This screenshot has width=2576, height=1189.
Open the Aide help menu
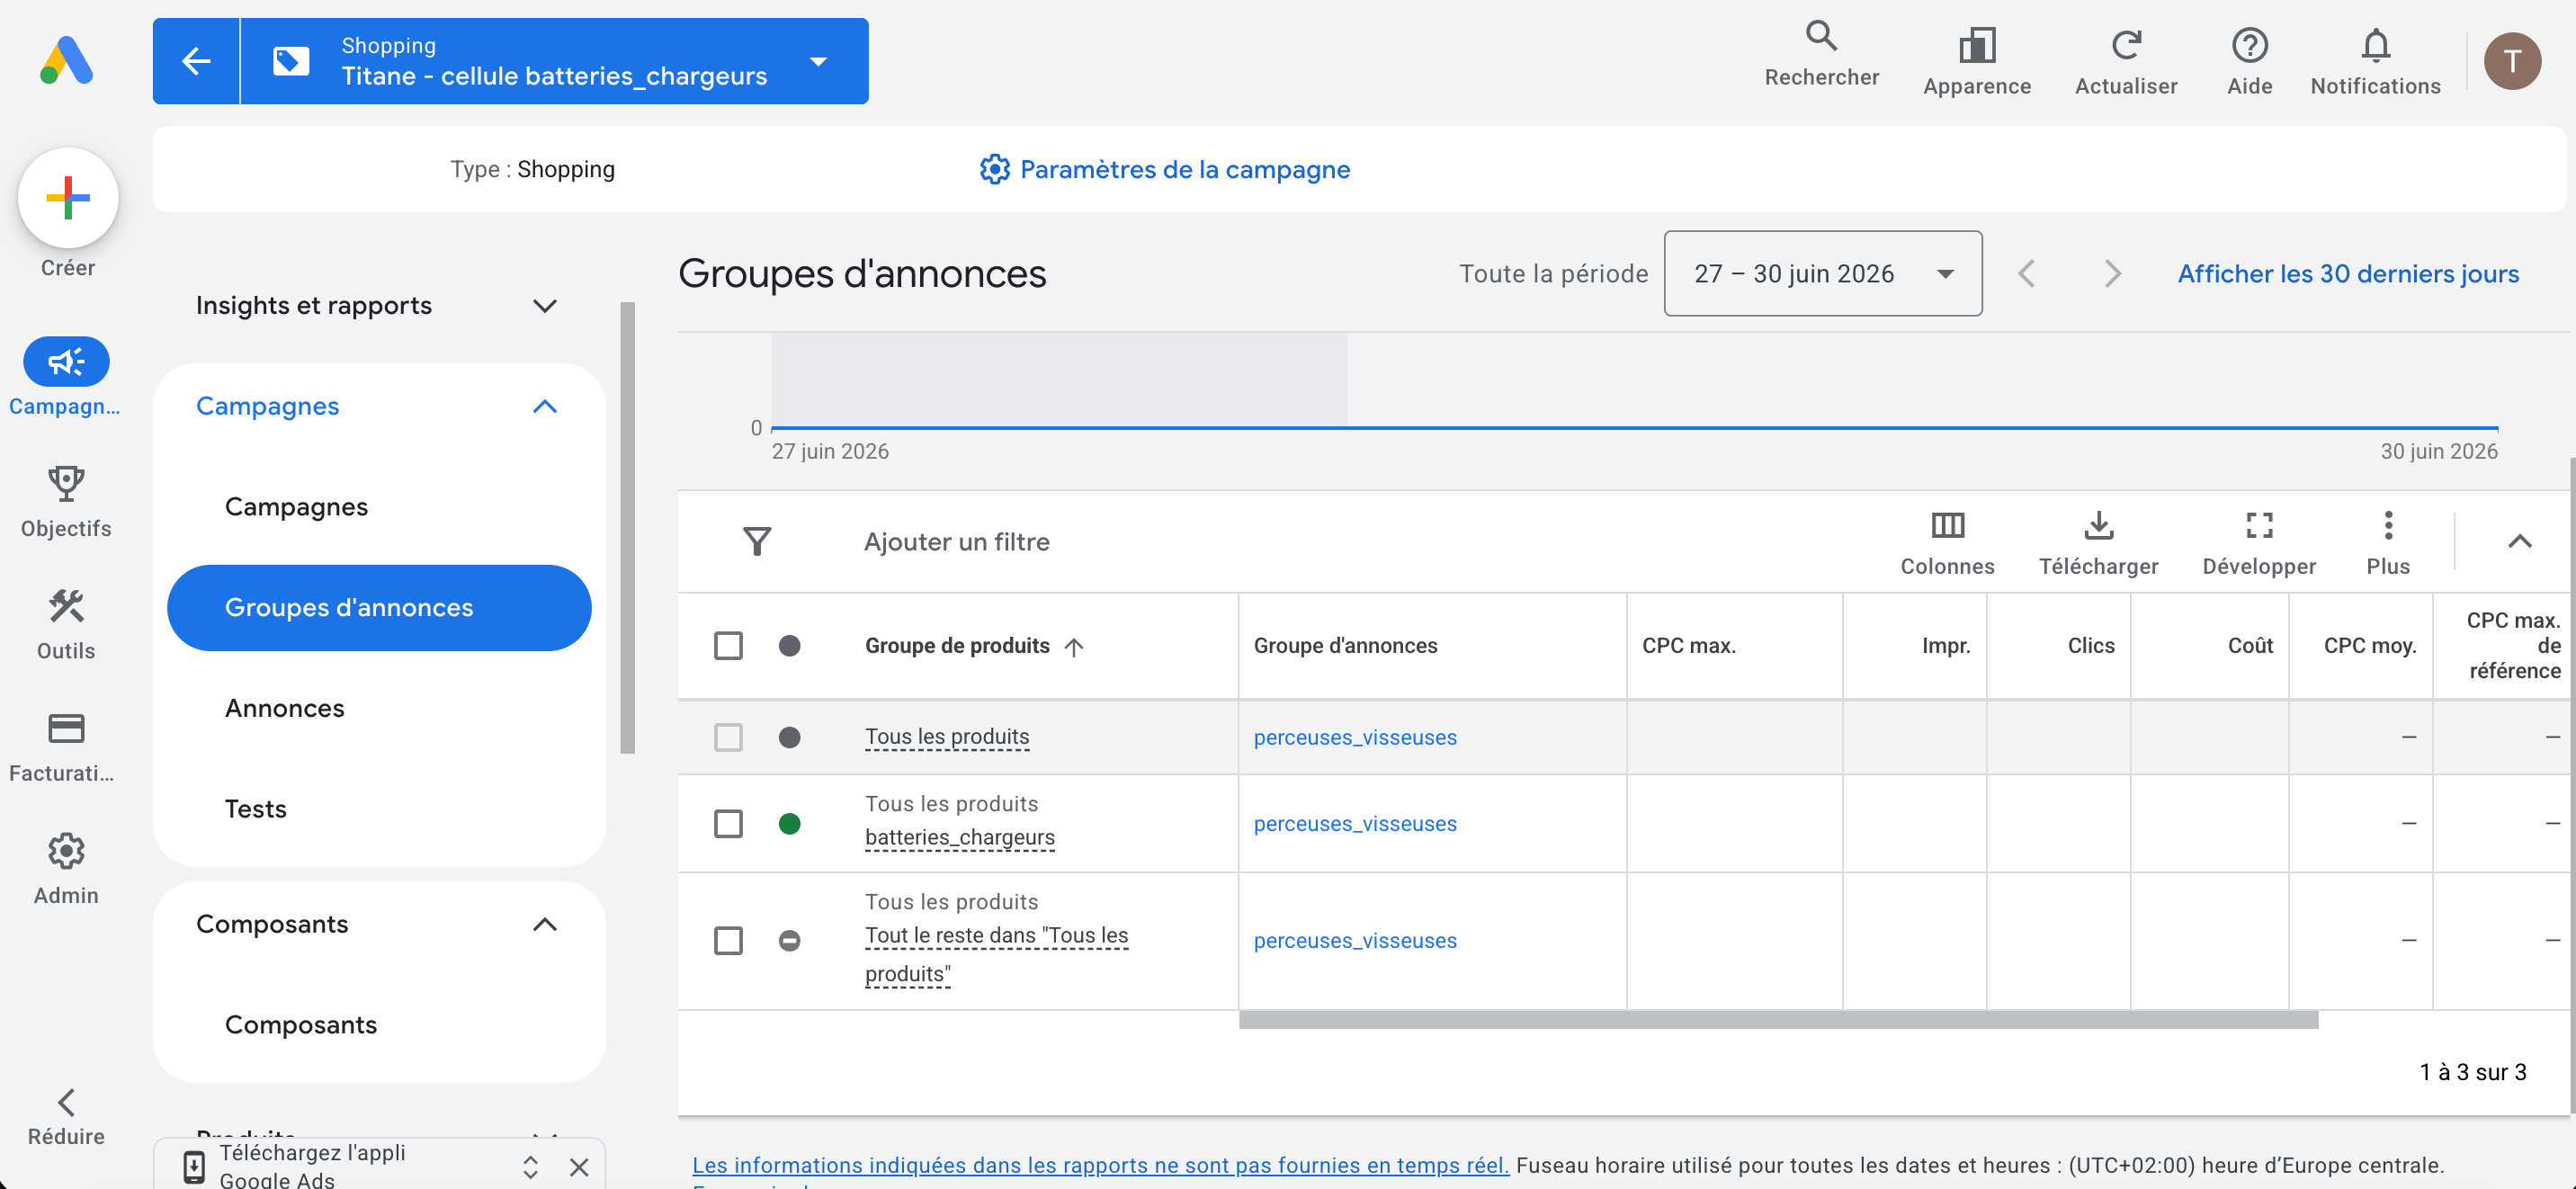point(2249,61)
